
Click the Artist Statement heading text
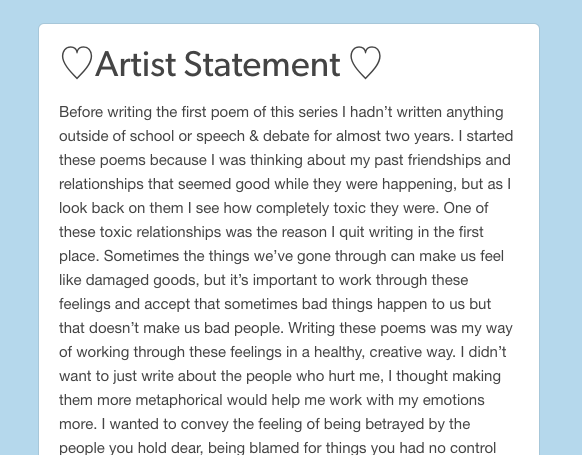coord(218,64)
